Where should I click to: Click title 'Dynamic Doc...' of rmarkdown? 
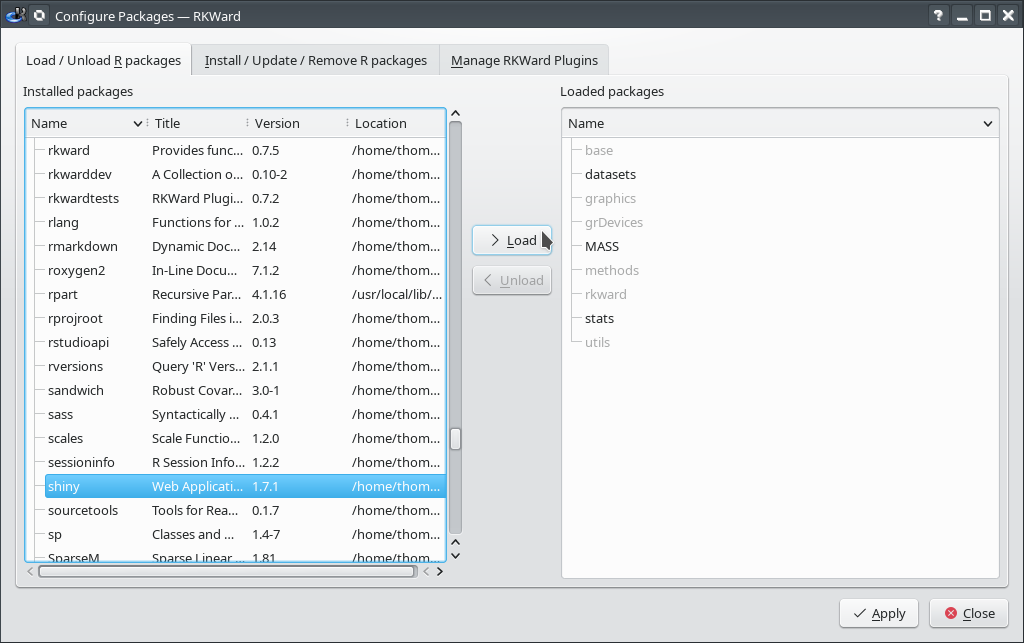pyautogui.click(x=197, y=247)
